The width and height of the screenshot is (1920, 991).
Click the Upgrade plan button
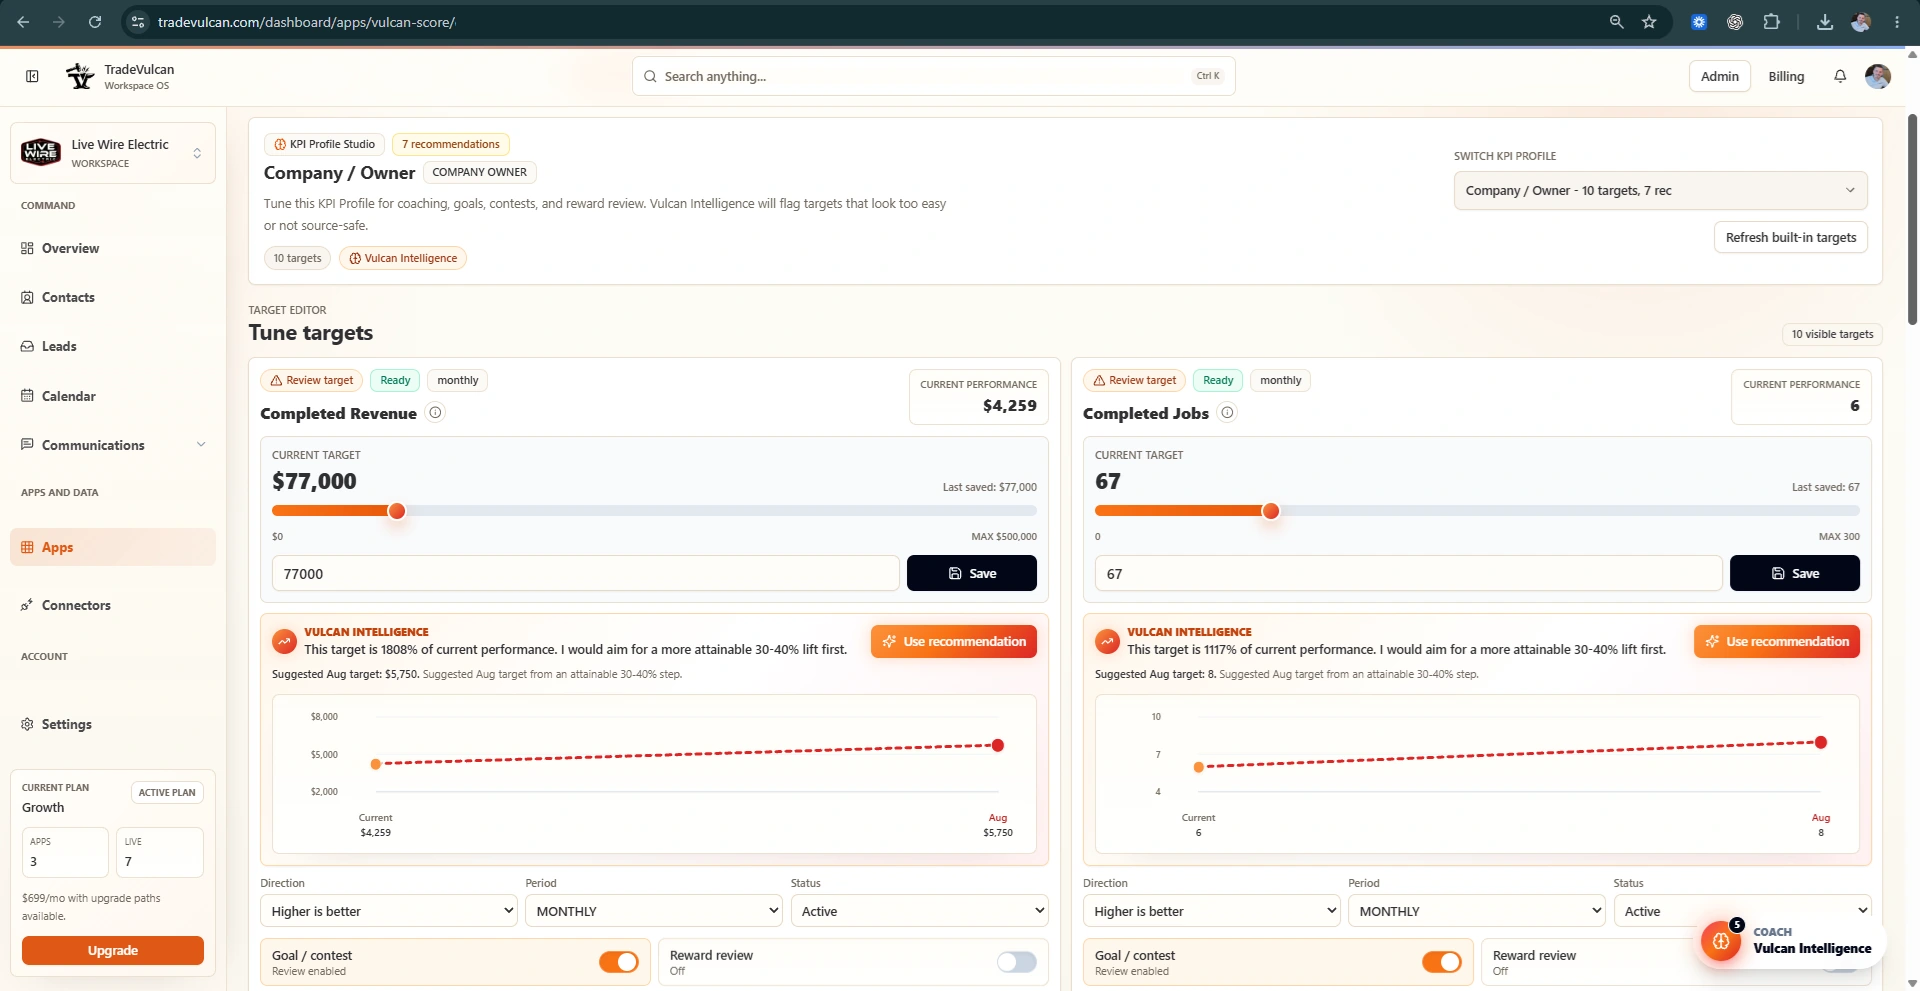(x=113, y=950)
